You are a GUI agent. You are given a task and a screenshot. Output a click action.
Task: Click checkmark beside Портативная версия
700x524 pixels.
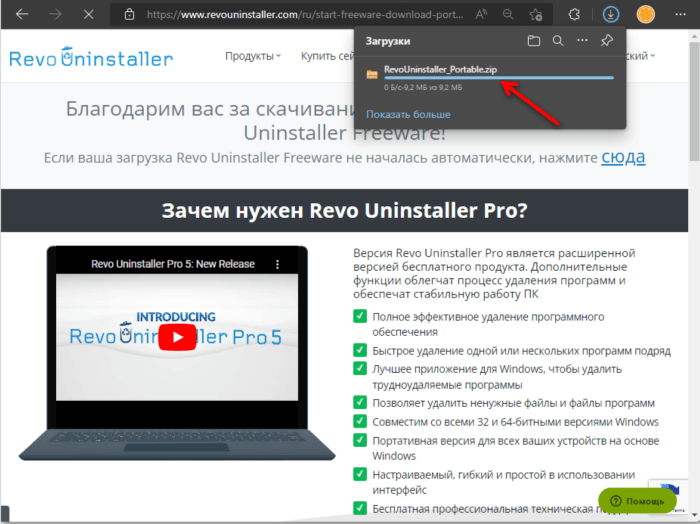(360, 440)
